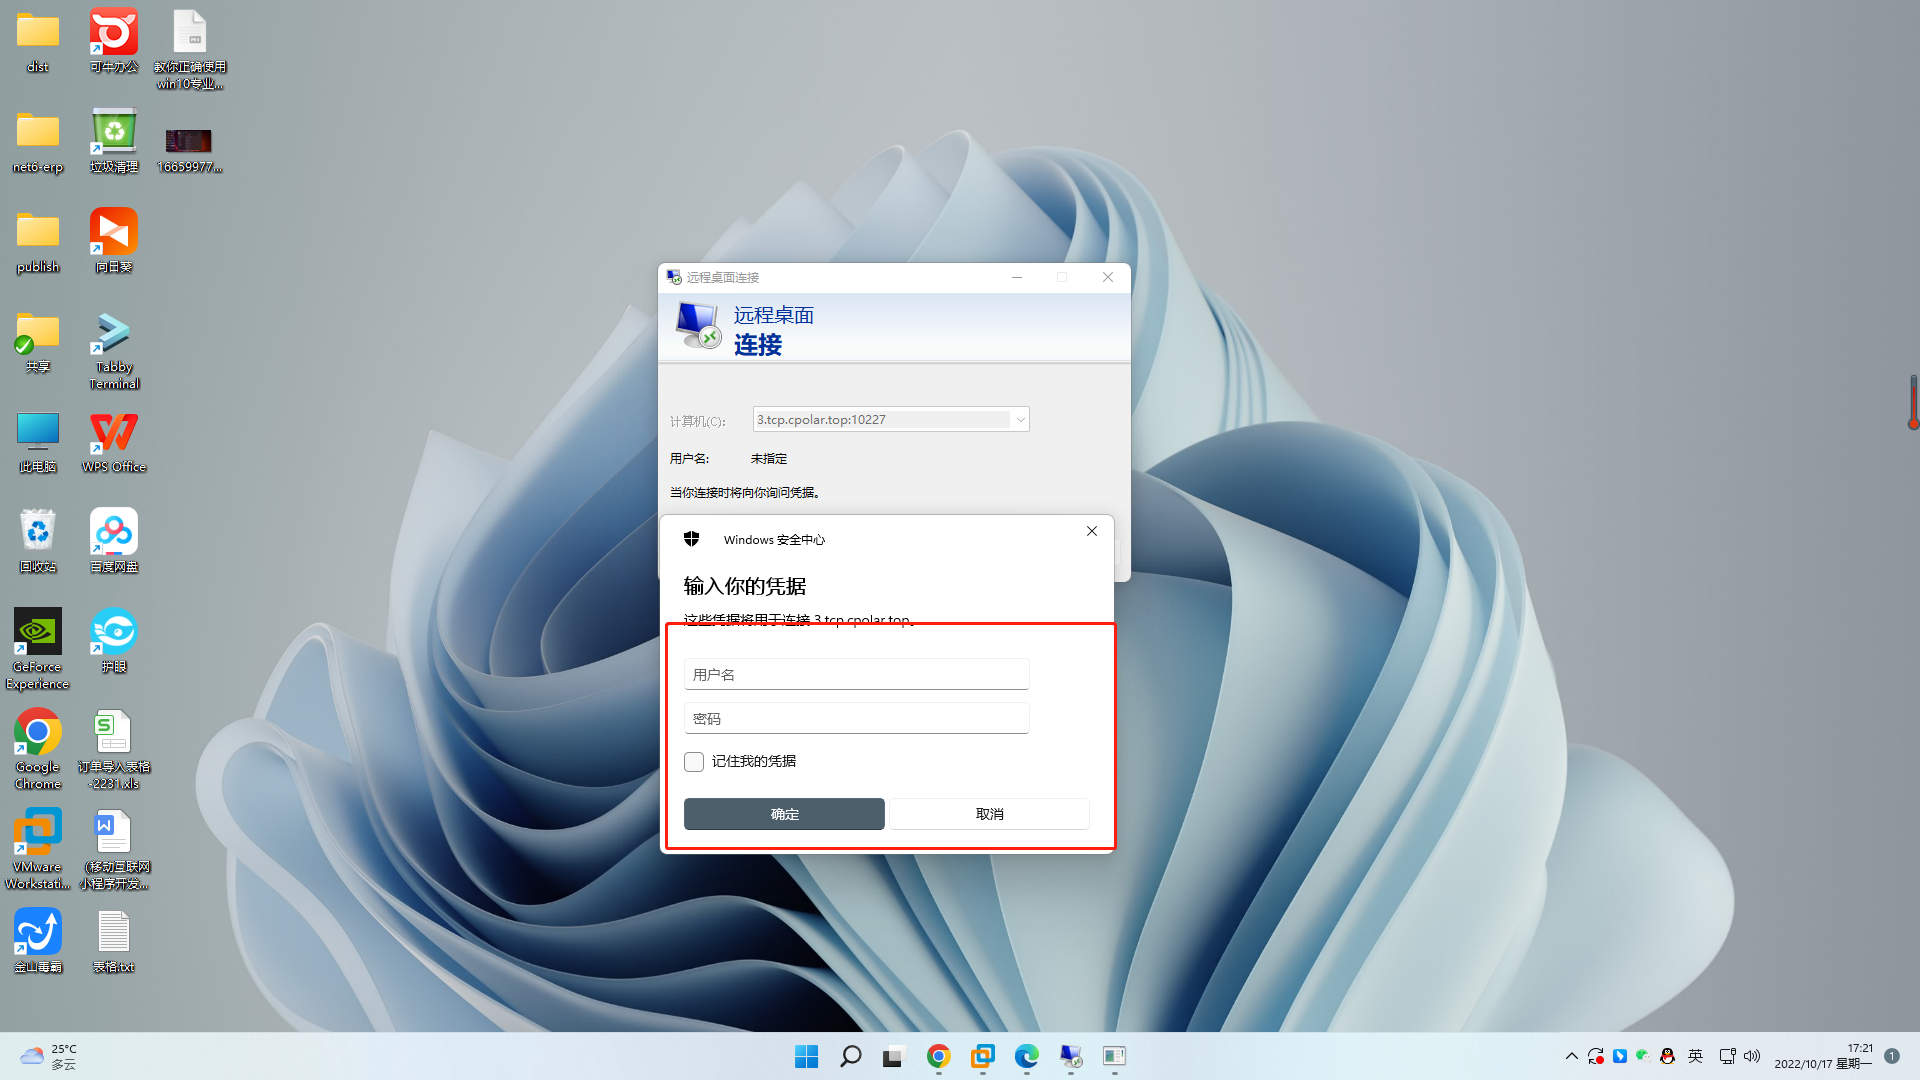Viewport: 1920px width, 1080px height.
Task: Select 用户名 input field
Action: pos(857,674)
